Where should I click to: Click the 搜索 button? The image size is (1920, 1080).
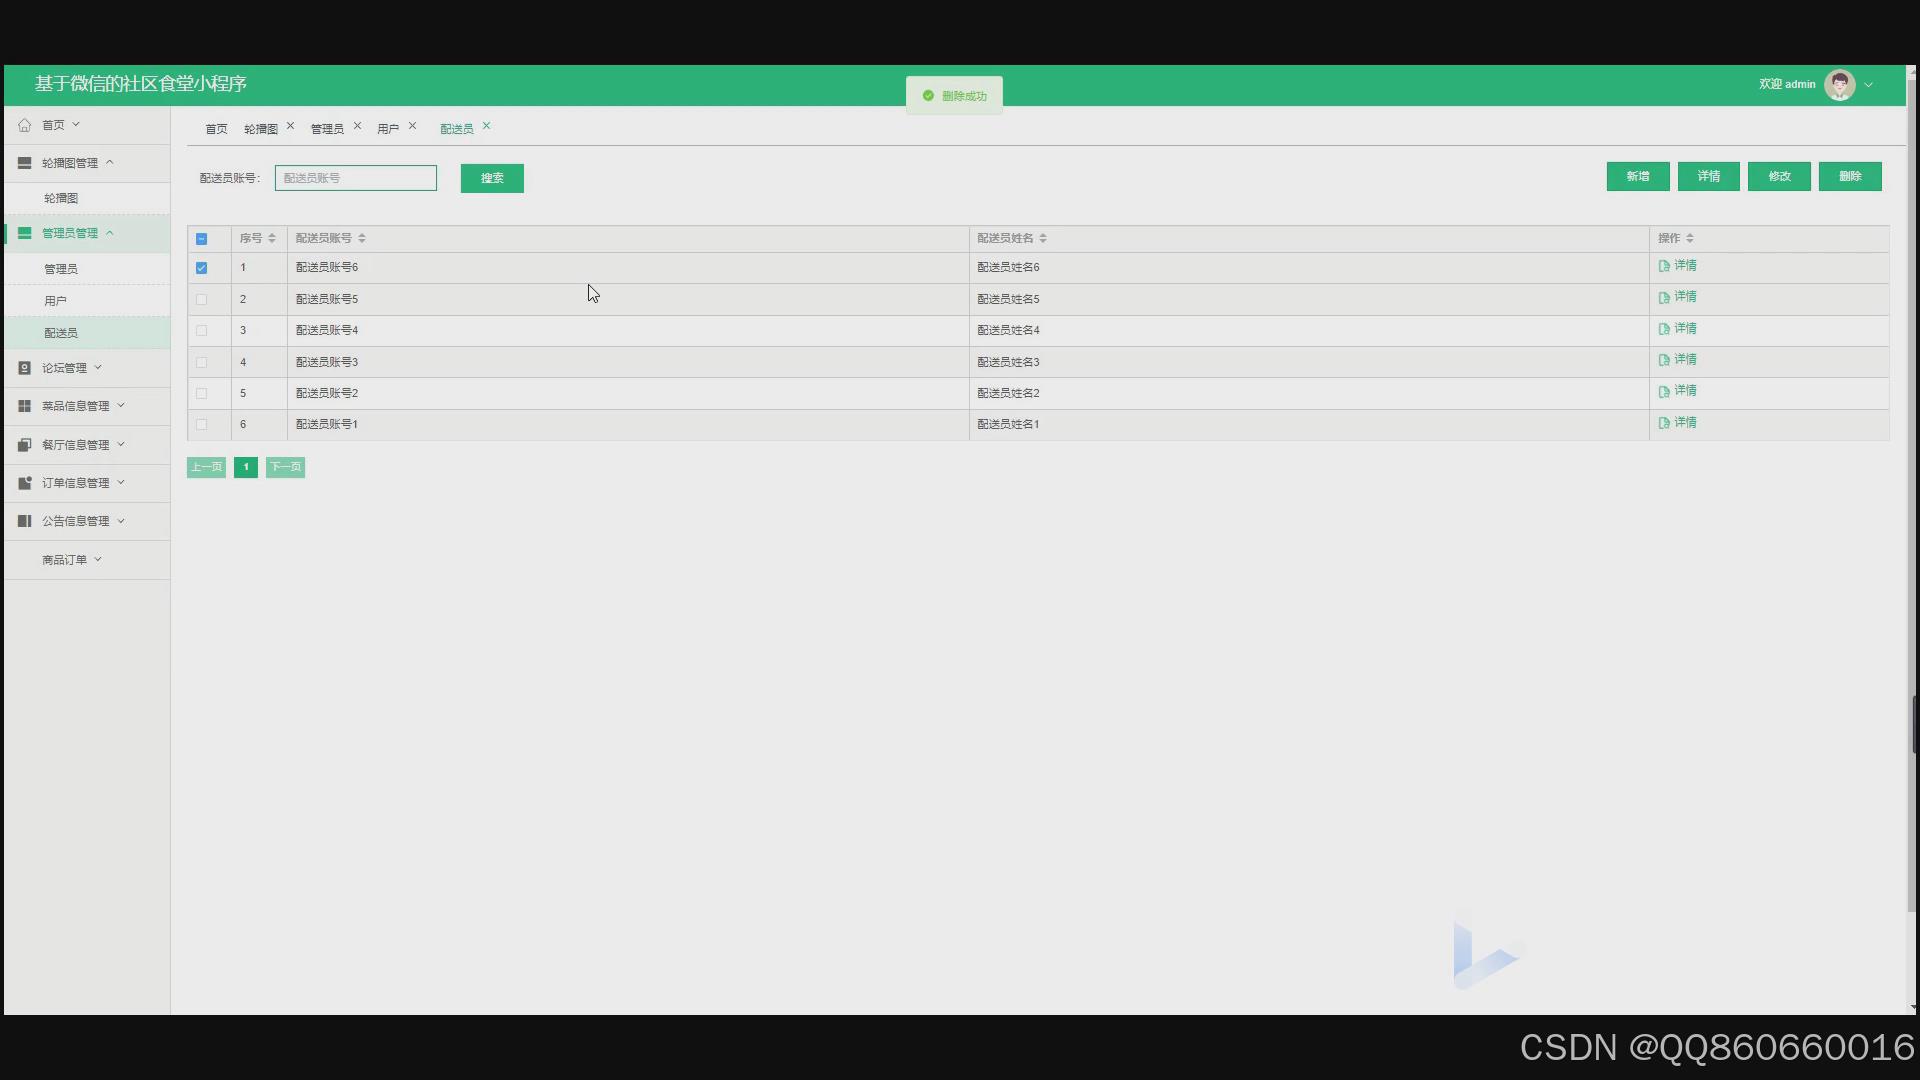pos(492,179)
